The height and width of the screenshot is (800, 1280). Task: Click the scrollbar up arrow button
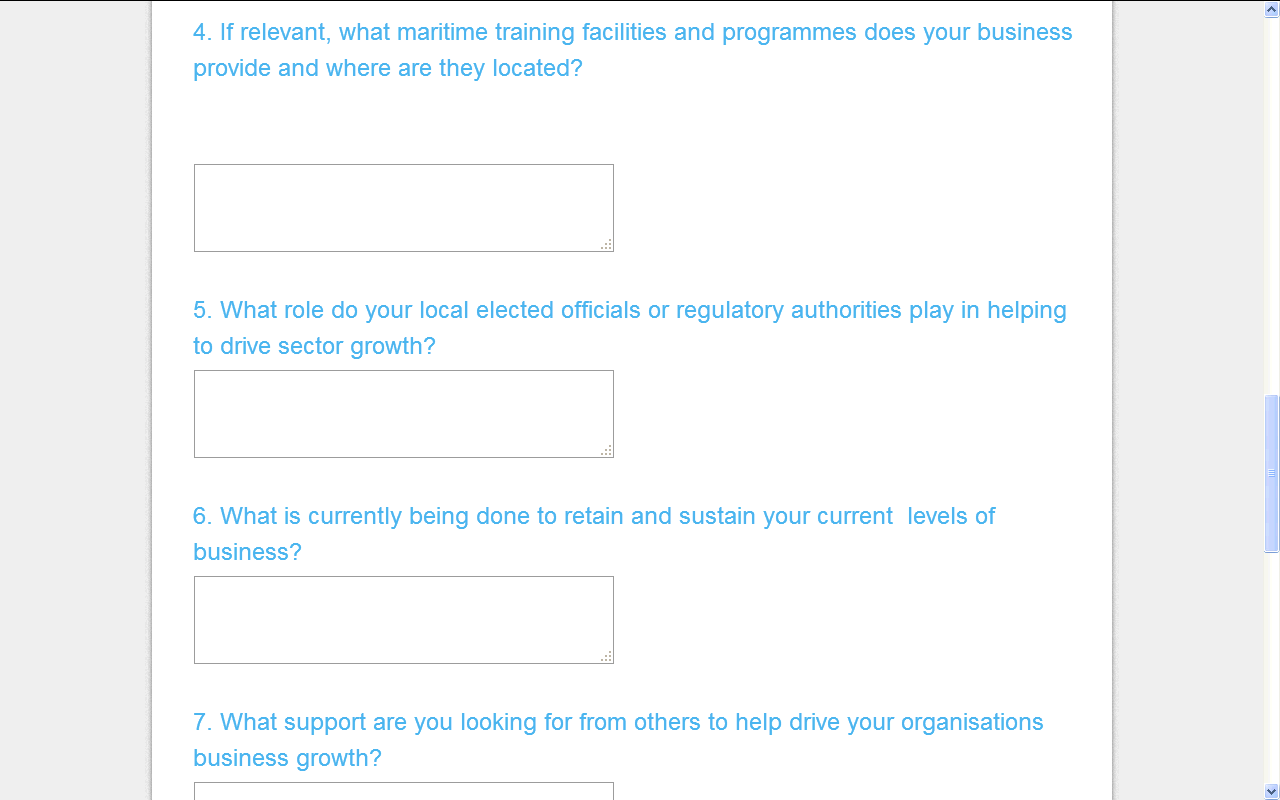(x=1271, y=9)
